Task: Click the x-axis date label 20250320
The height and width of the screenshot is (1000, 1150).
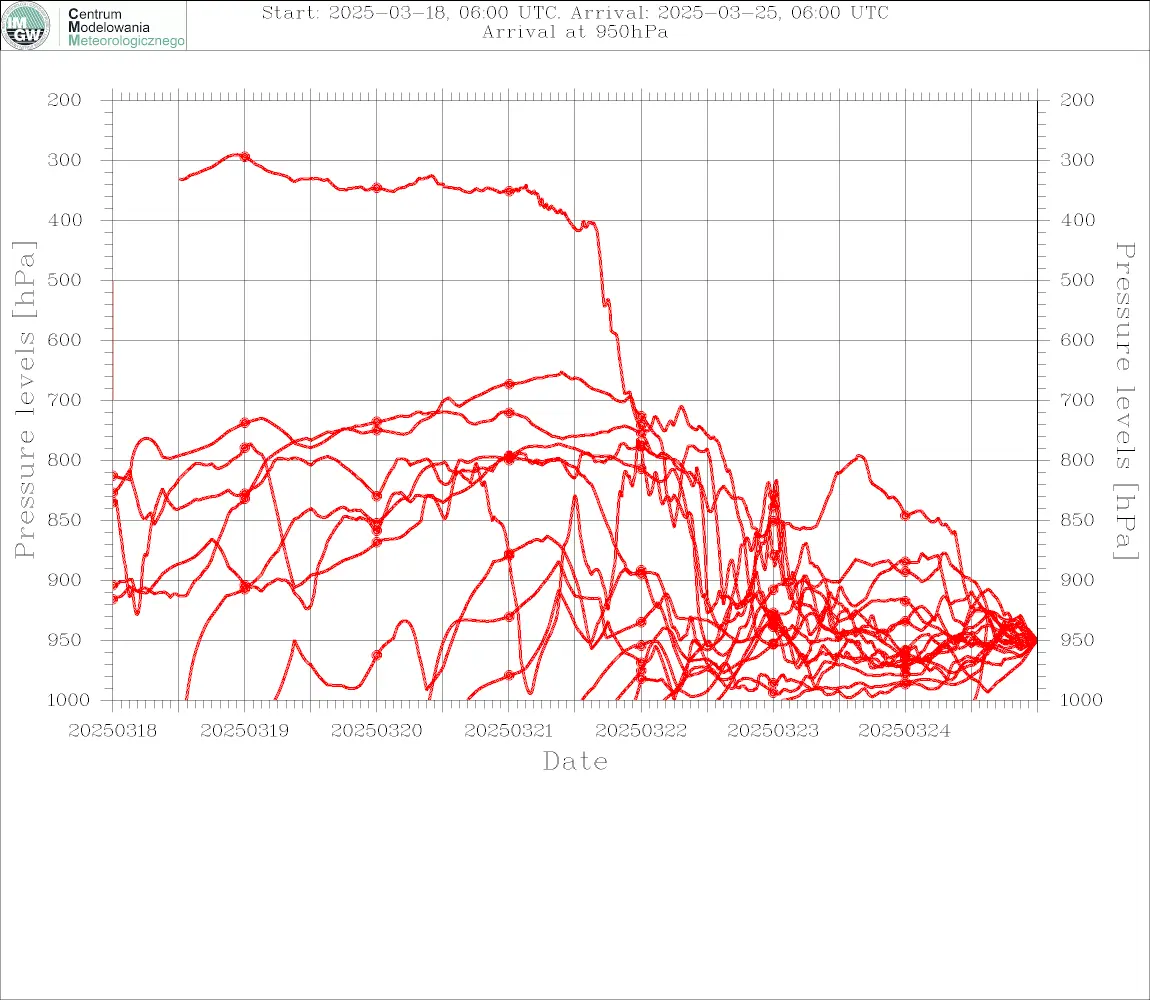Action: pos(376,731)
